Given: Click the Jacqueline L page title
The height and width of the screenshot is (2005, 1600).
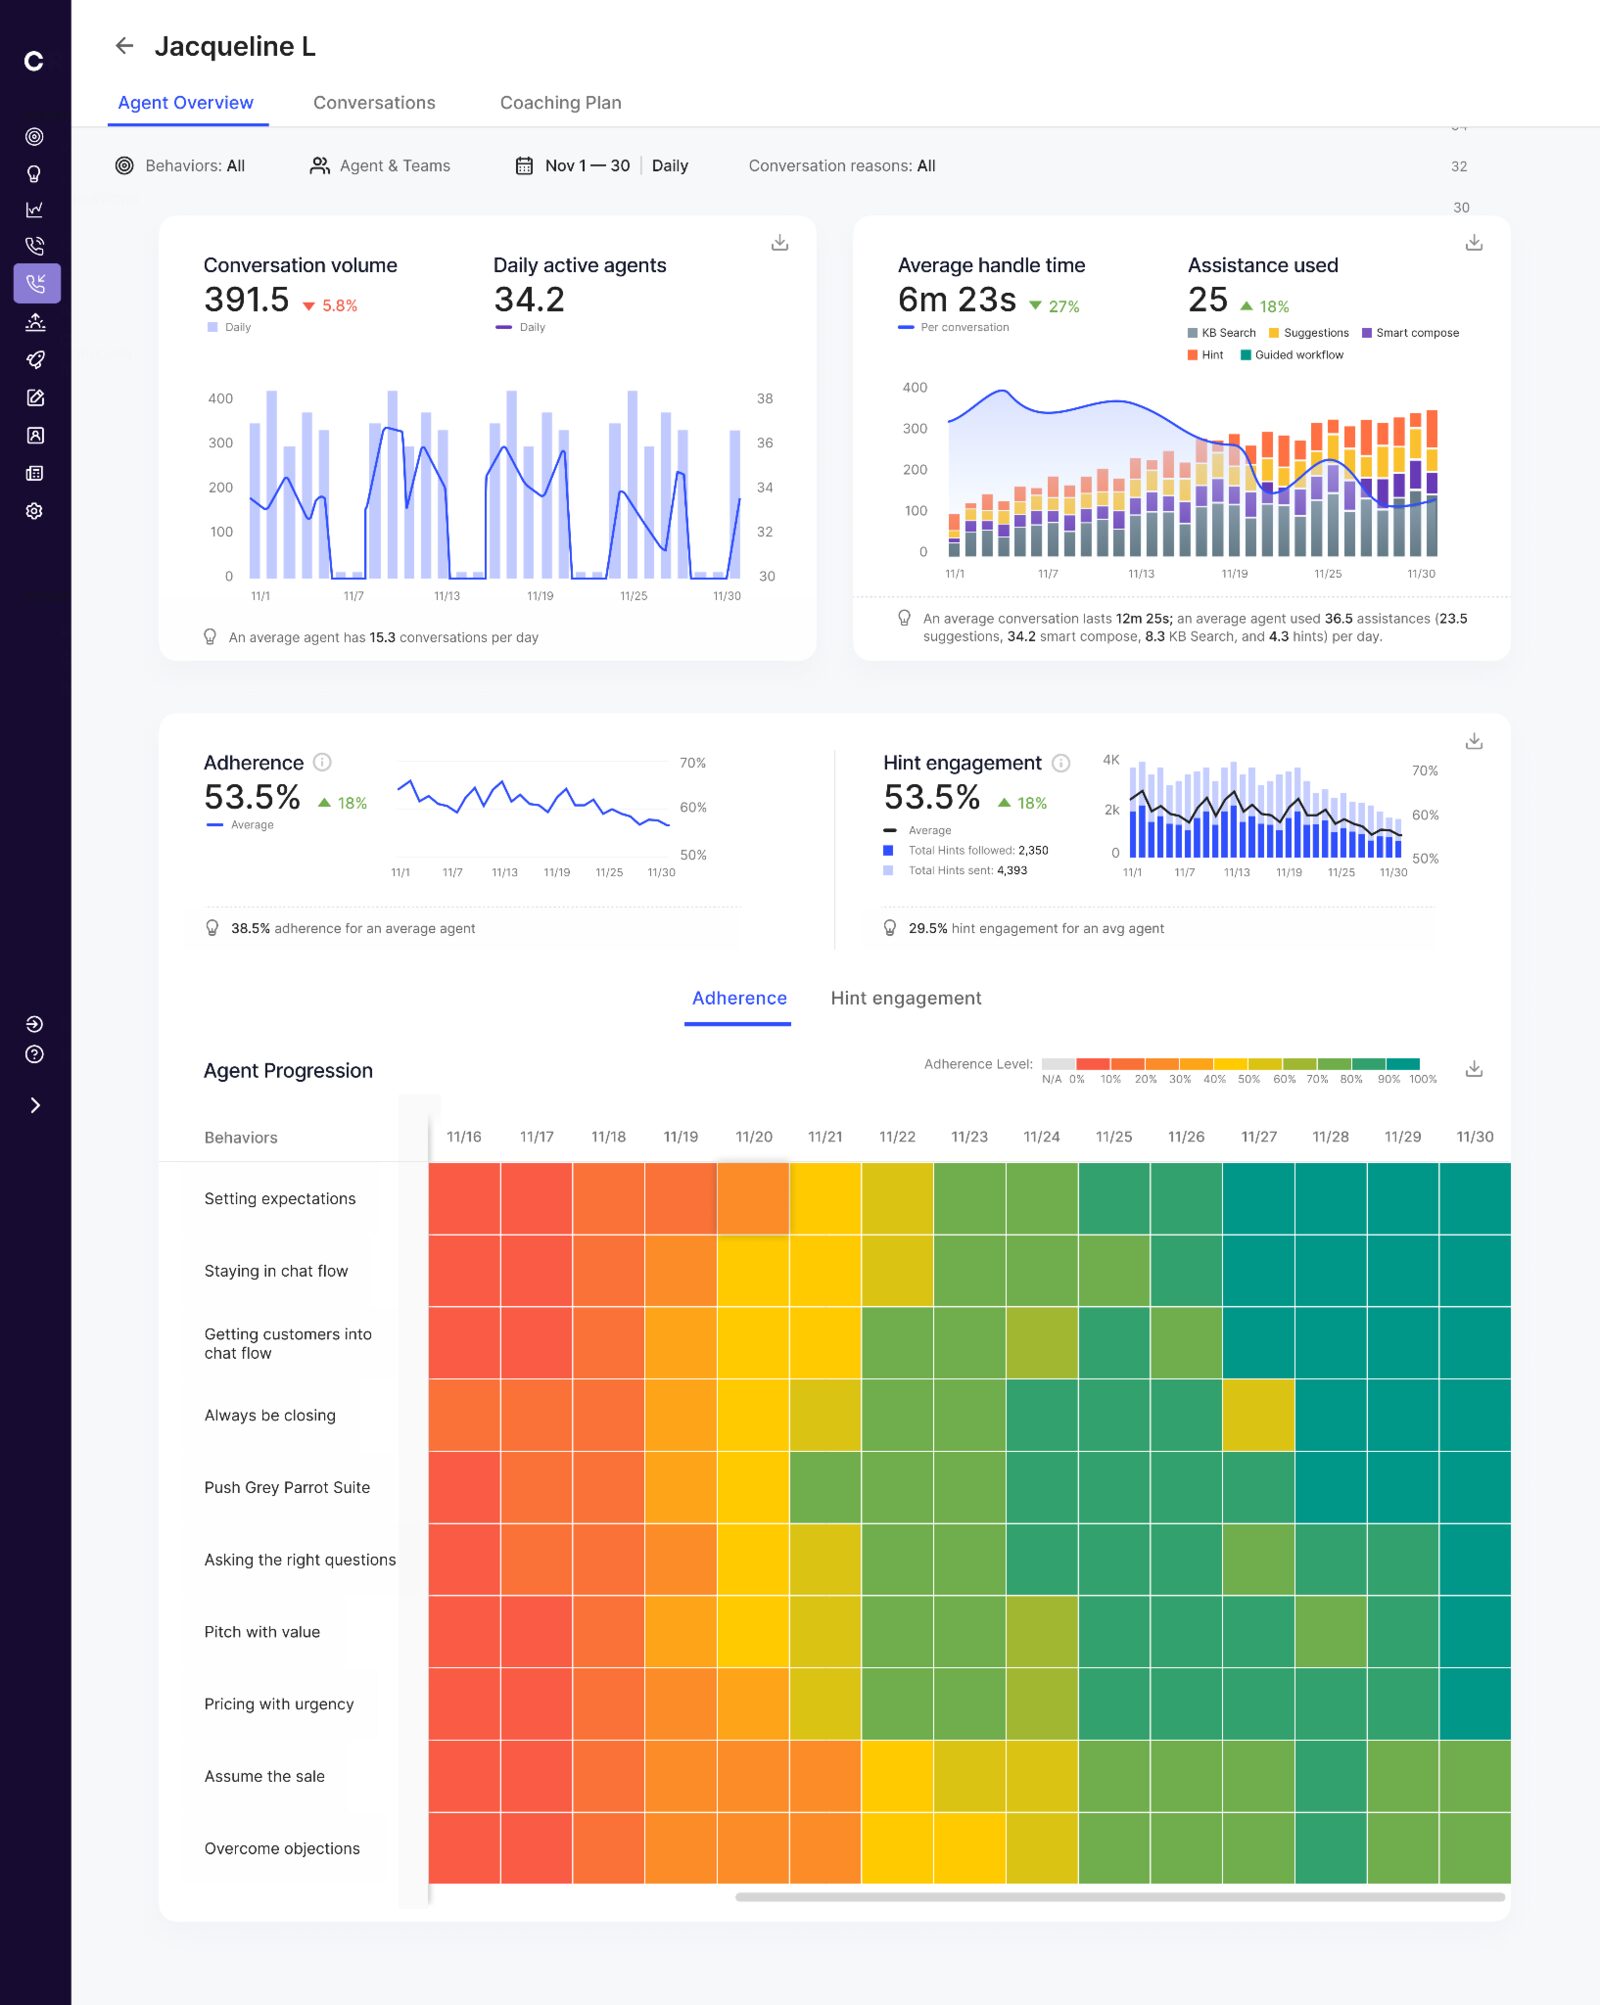Looking at the screenshot, I should 235,46.
